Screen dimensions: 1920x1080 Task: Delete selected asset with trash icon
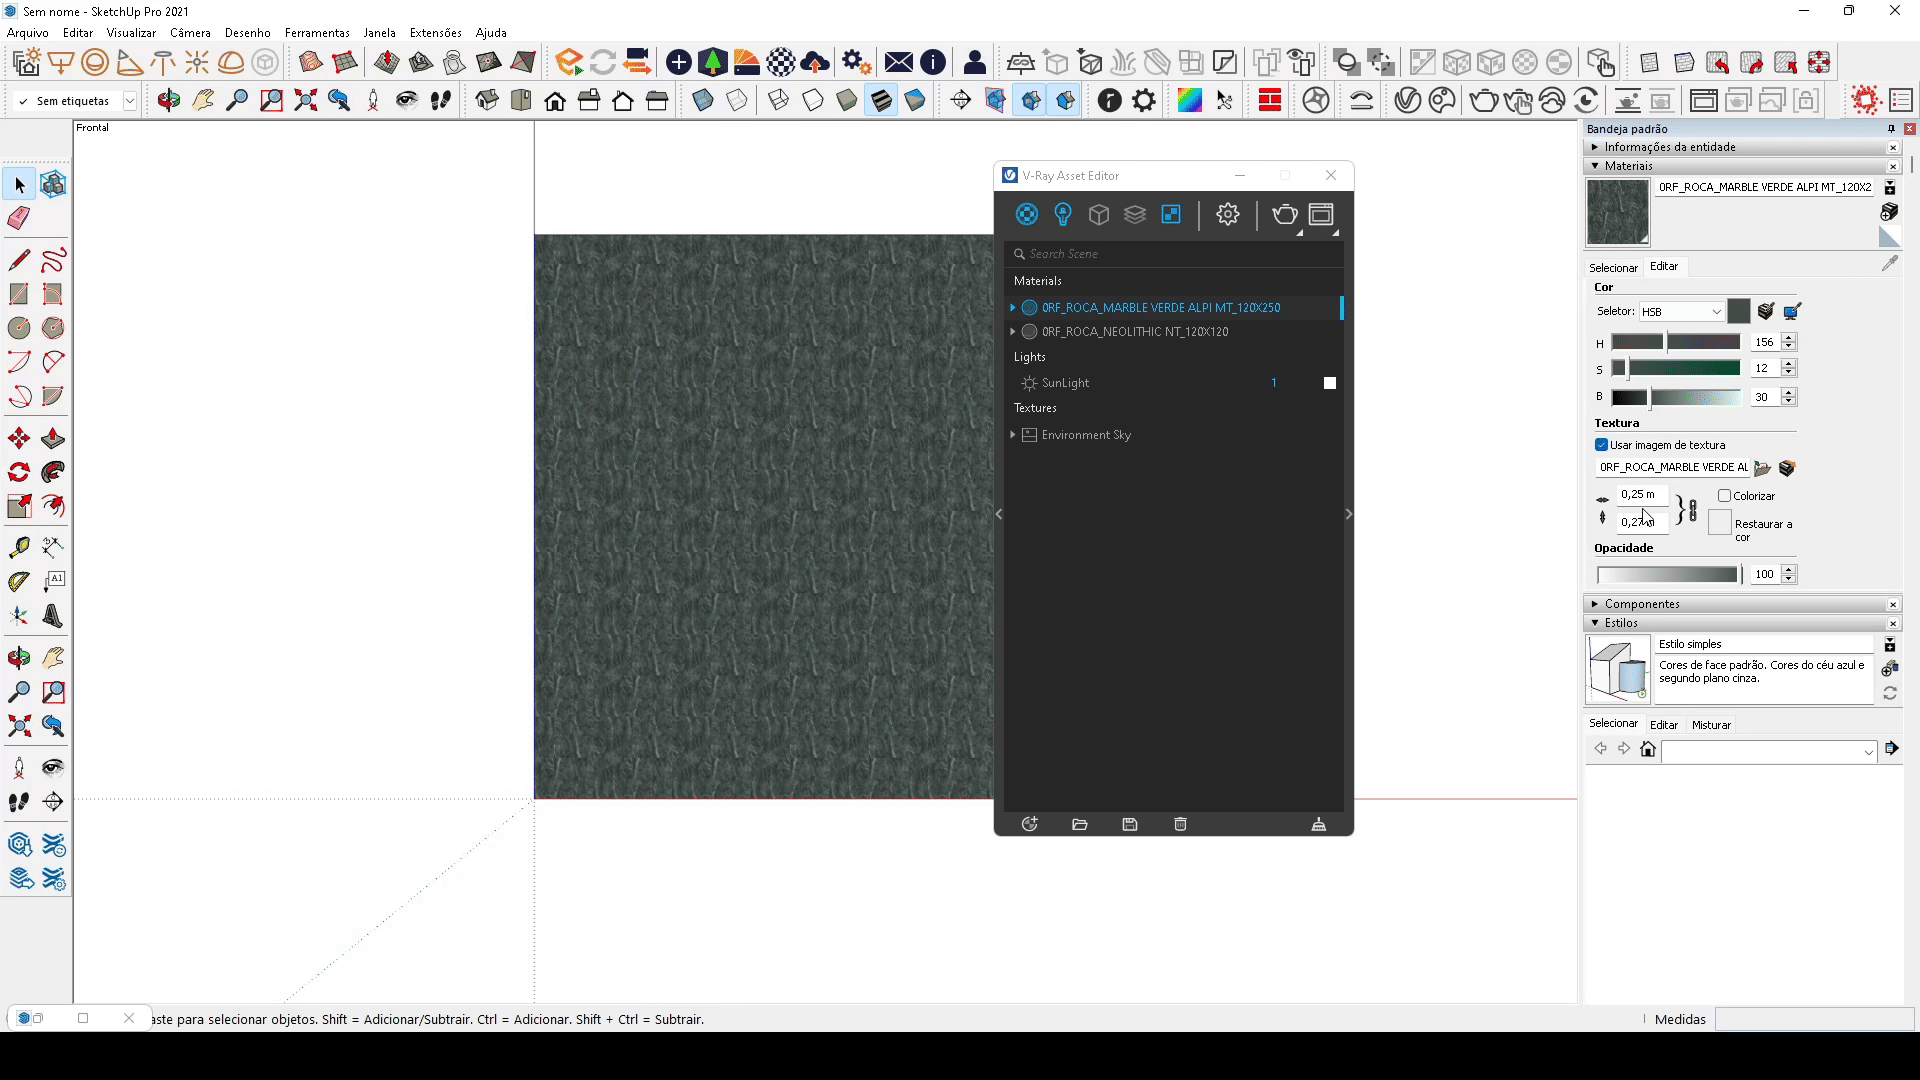click(x=1180, y=824)
